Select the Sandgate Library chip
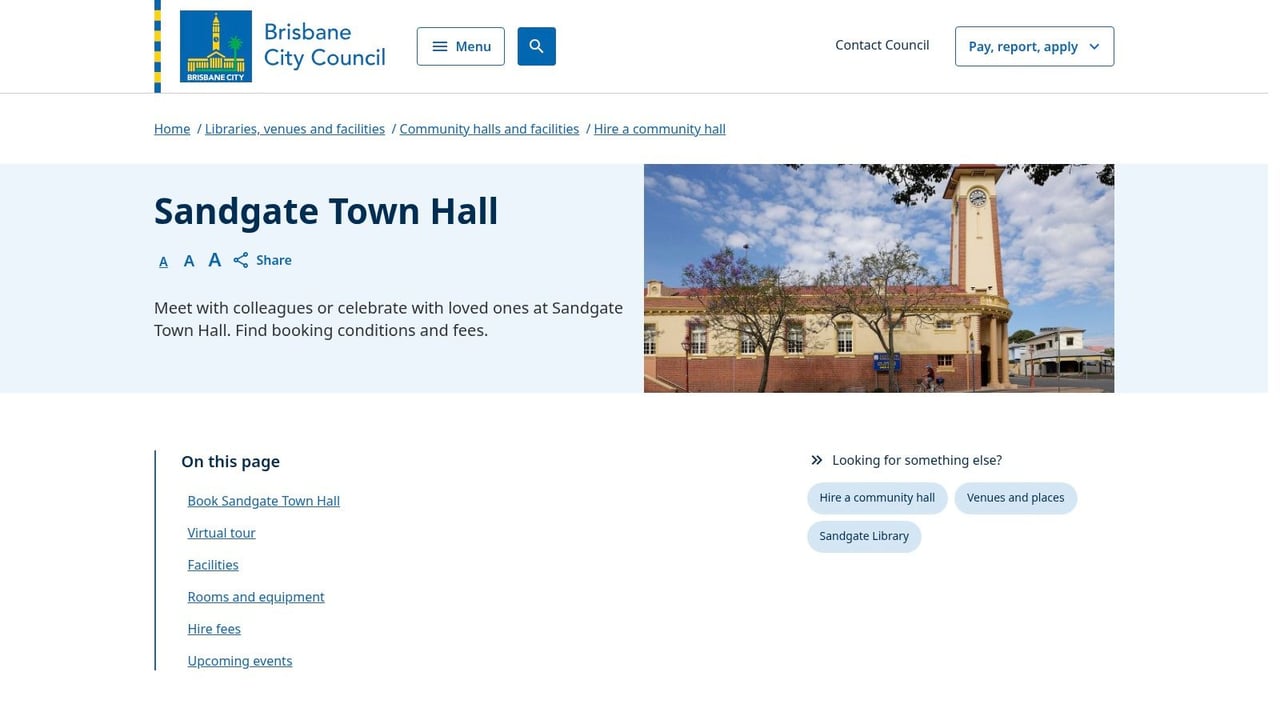Image resolution: width=1280 pixels, height=720 pixels. coord(864,536)
